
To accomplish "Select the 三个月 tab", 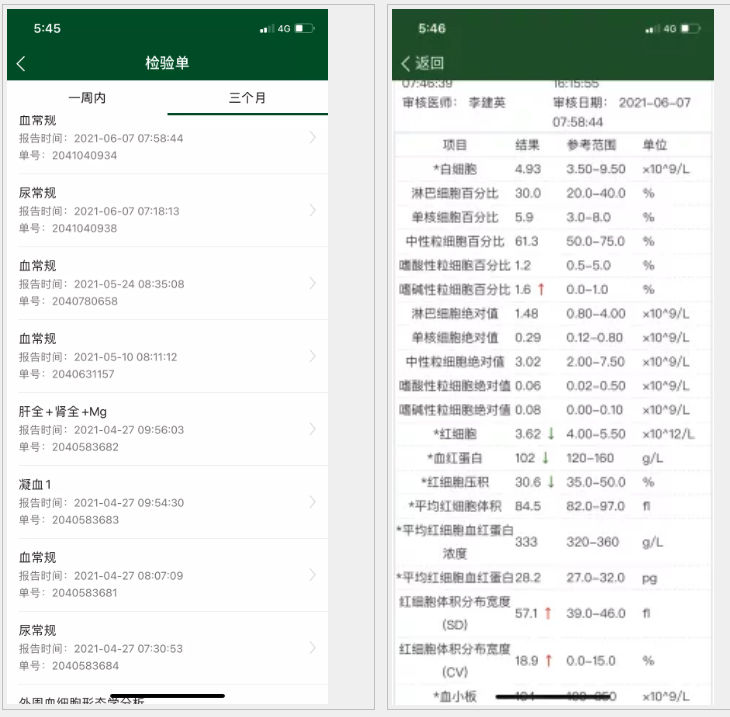I will pos(247,98).
